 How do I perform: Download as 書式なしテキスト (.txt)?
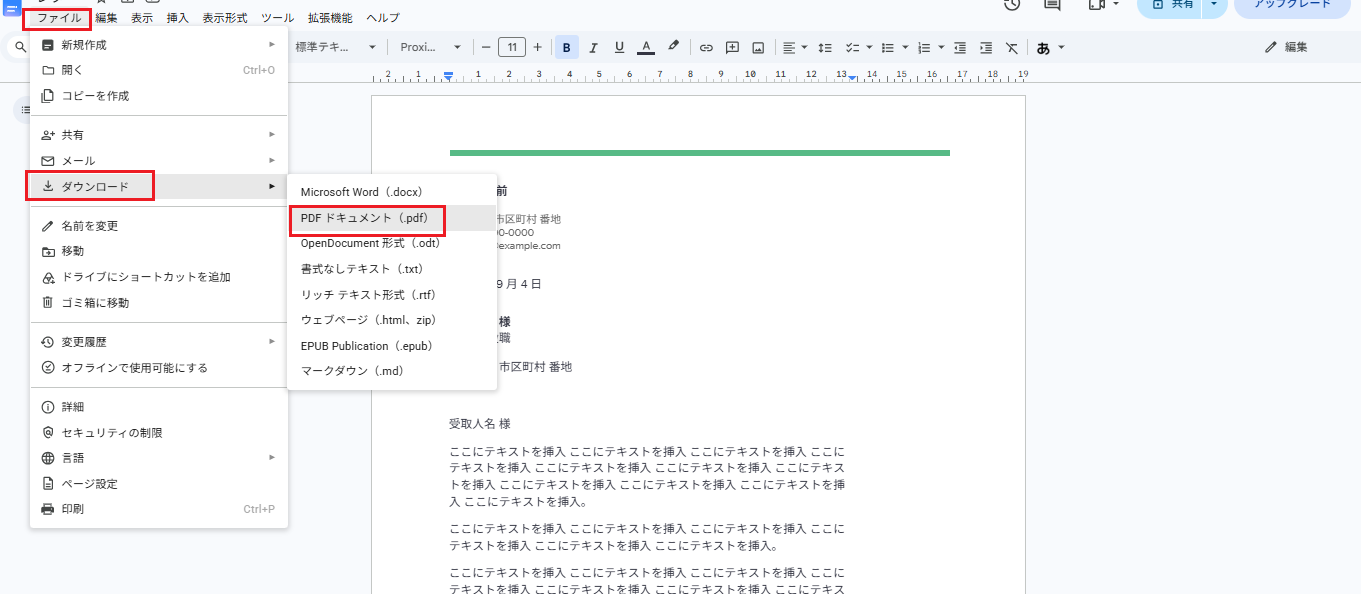coord(392,269)
